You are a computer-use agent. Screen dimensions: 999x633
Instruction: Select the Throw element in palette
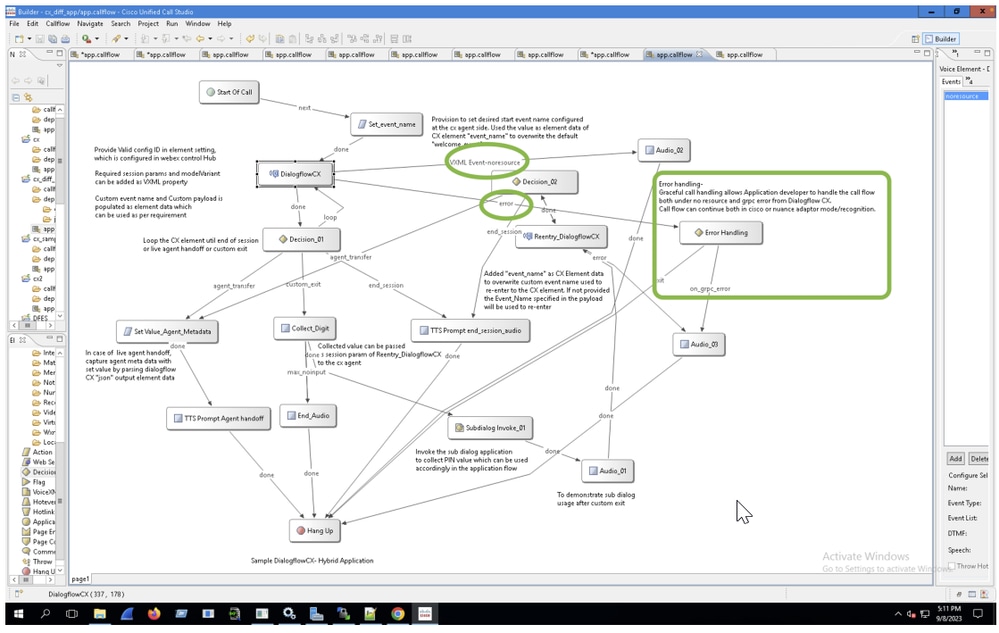[x=37, y=562]
